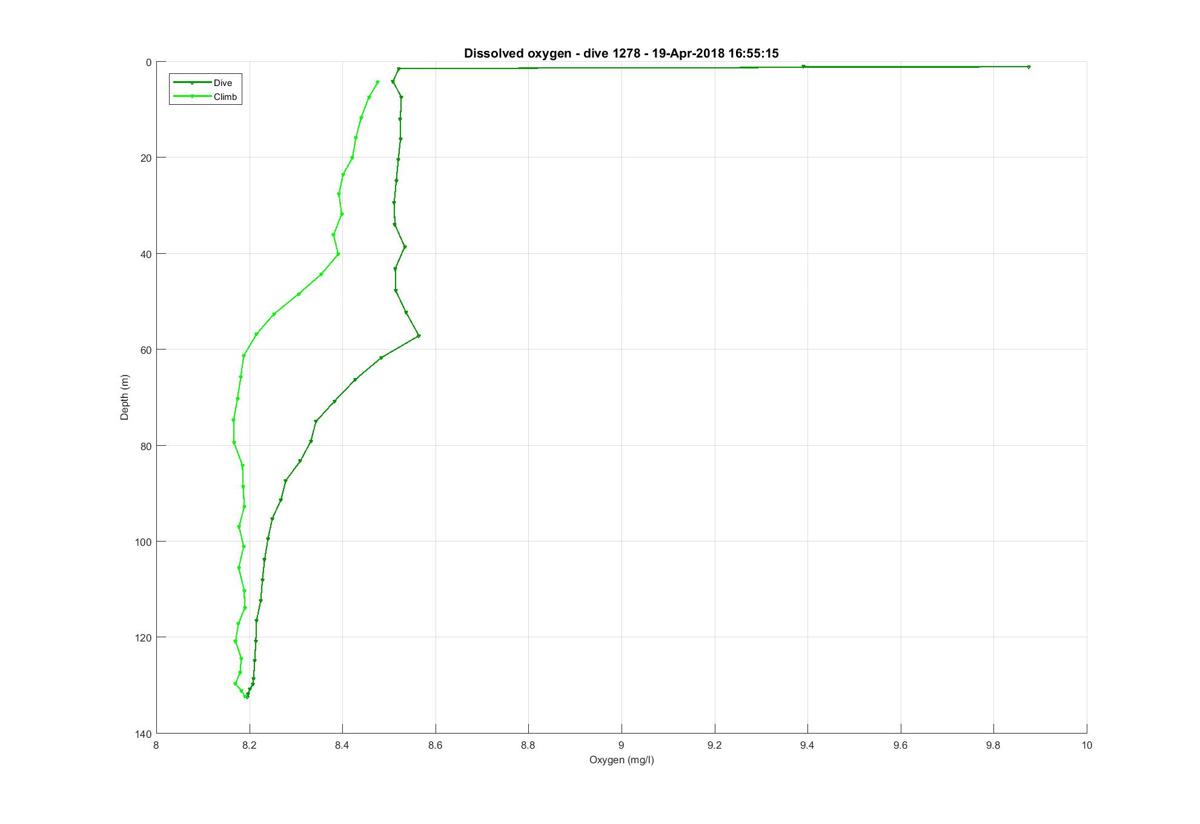Screen dimensions: 1200x824
Task: Click y-axis tick label '40'
Action: [x=145, y=254]
